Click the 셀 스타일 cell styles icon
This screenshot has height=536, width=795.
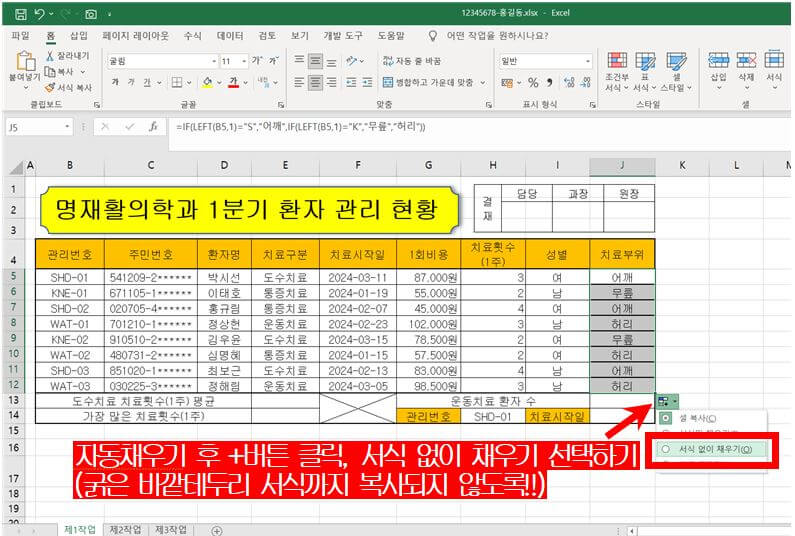click(676, 60)
